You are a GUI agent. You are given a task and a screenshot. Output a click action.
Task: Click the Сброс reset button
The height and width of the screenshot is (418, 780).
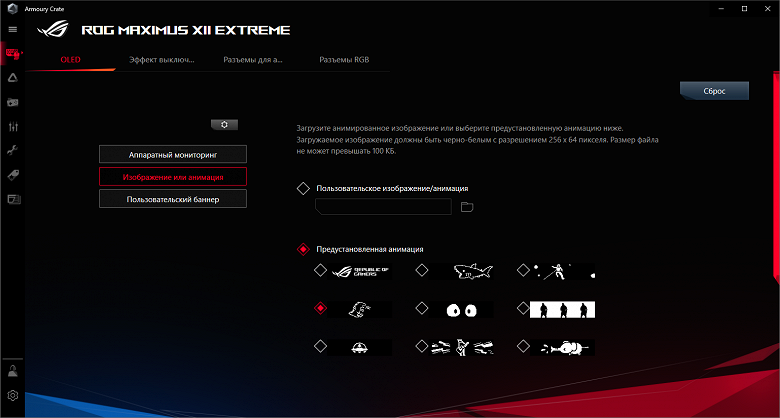(x=714, y=91)
